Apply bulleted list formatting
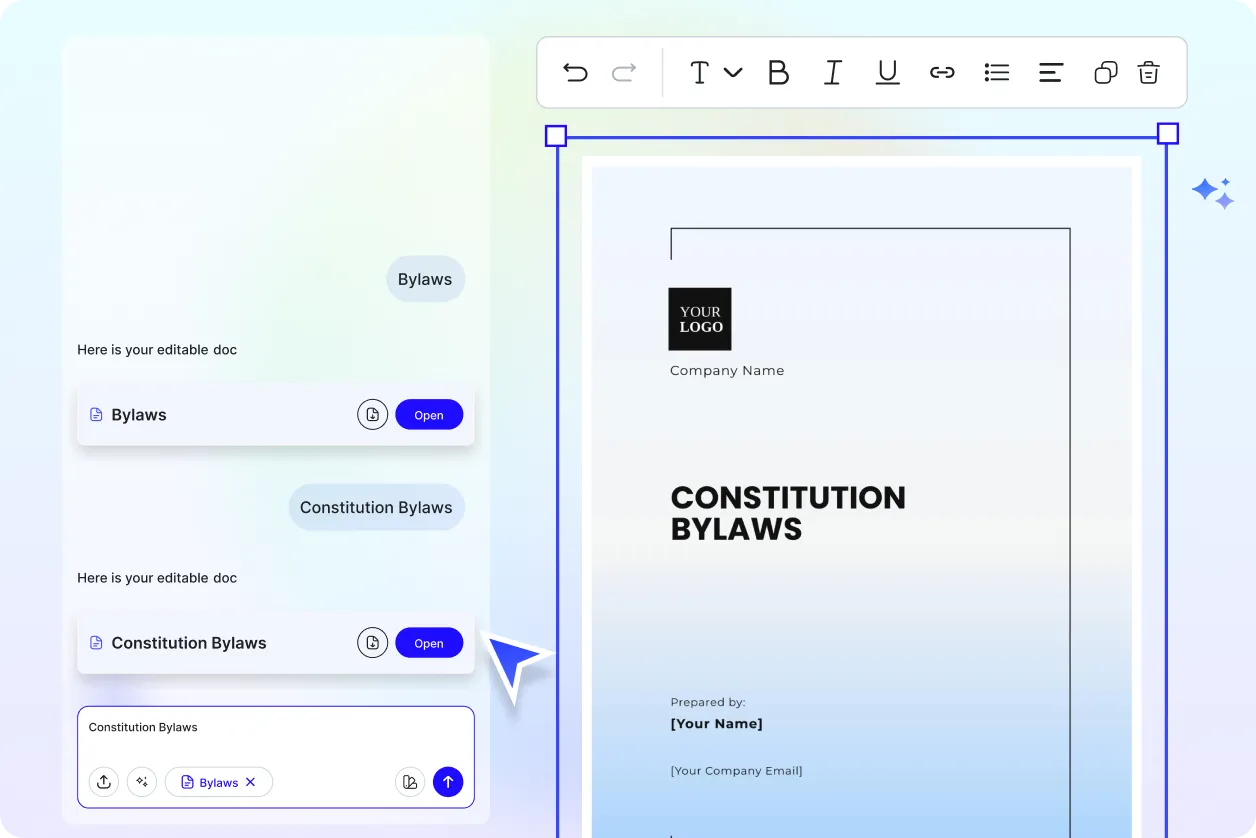The image size is (1256, 838). [x=996, y=72]
